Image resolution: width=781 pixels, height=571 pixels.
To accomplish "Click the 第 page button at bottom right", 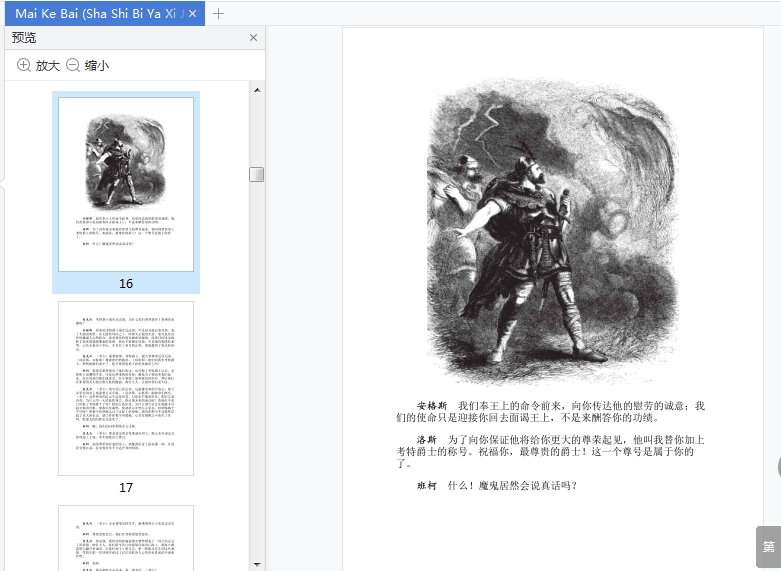I will coord(769,547).
